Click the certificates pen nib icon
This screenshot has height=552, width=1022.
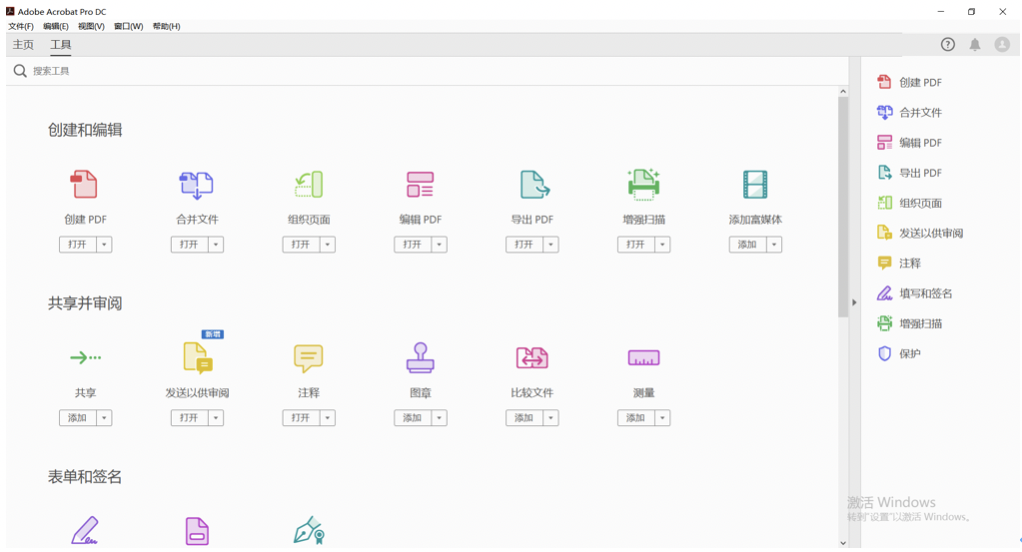pos(309,530)
